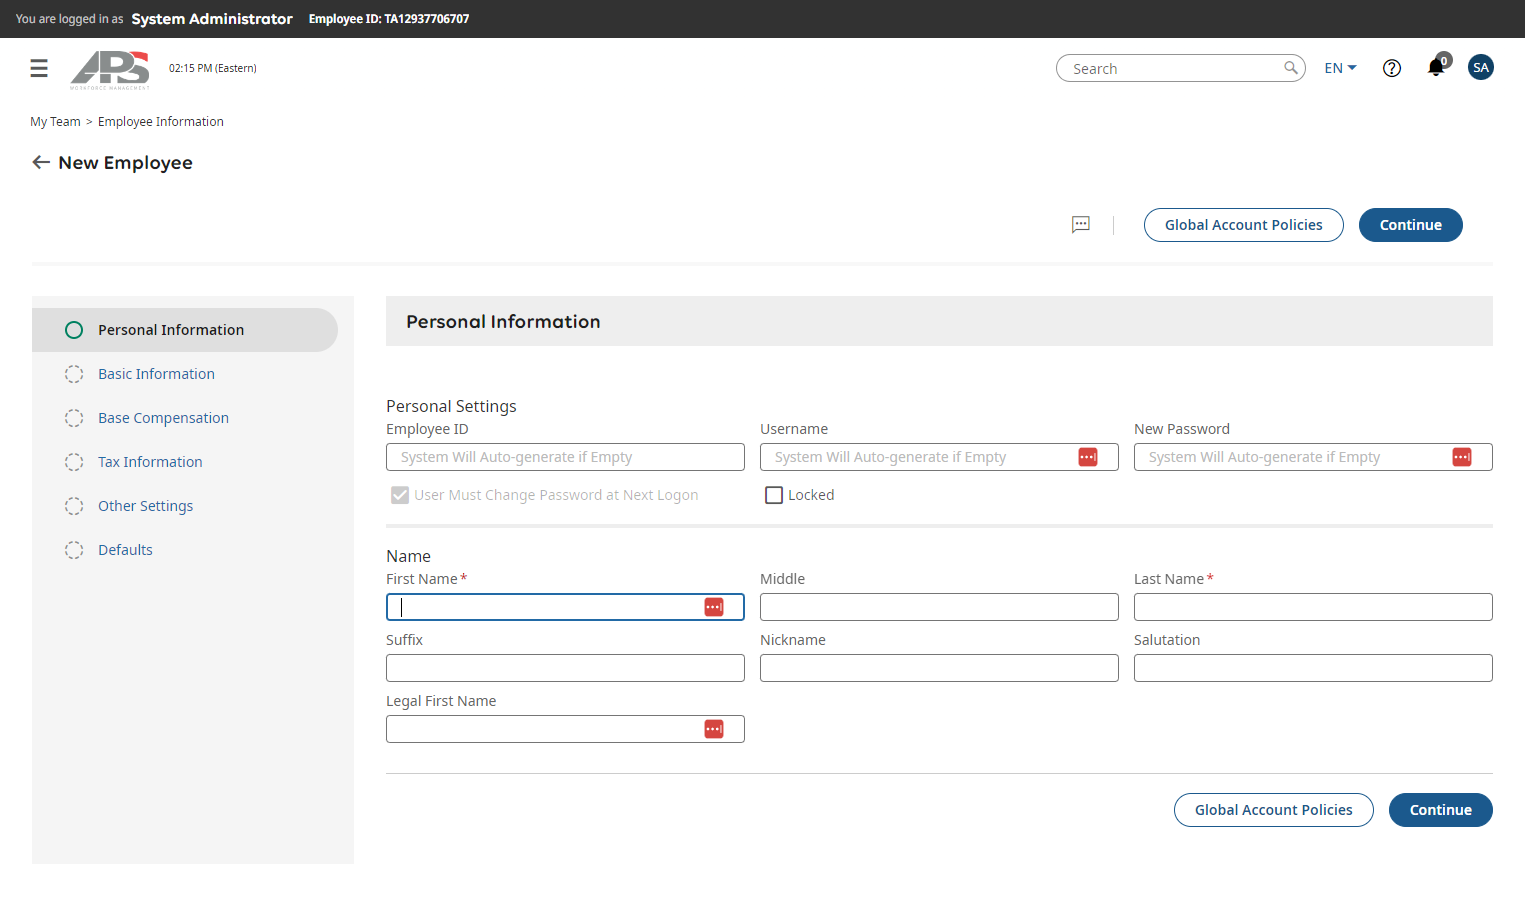The height and width of the screenshot is (919, 1525).
Task: Open the hamburger navigation menu
Action: (x=39, y=68)
